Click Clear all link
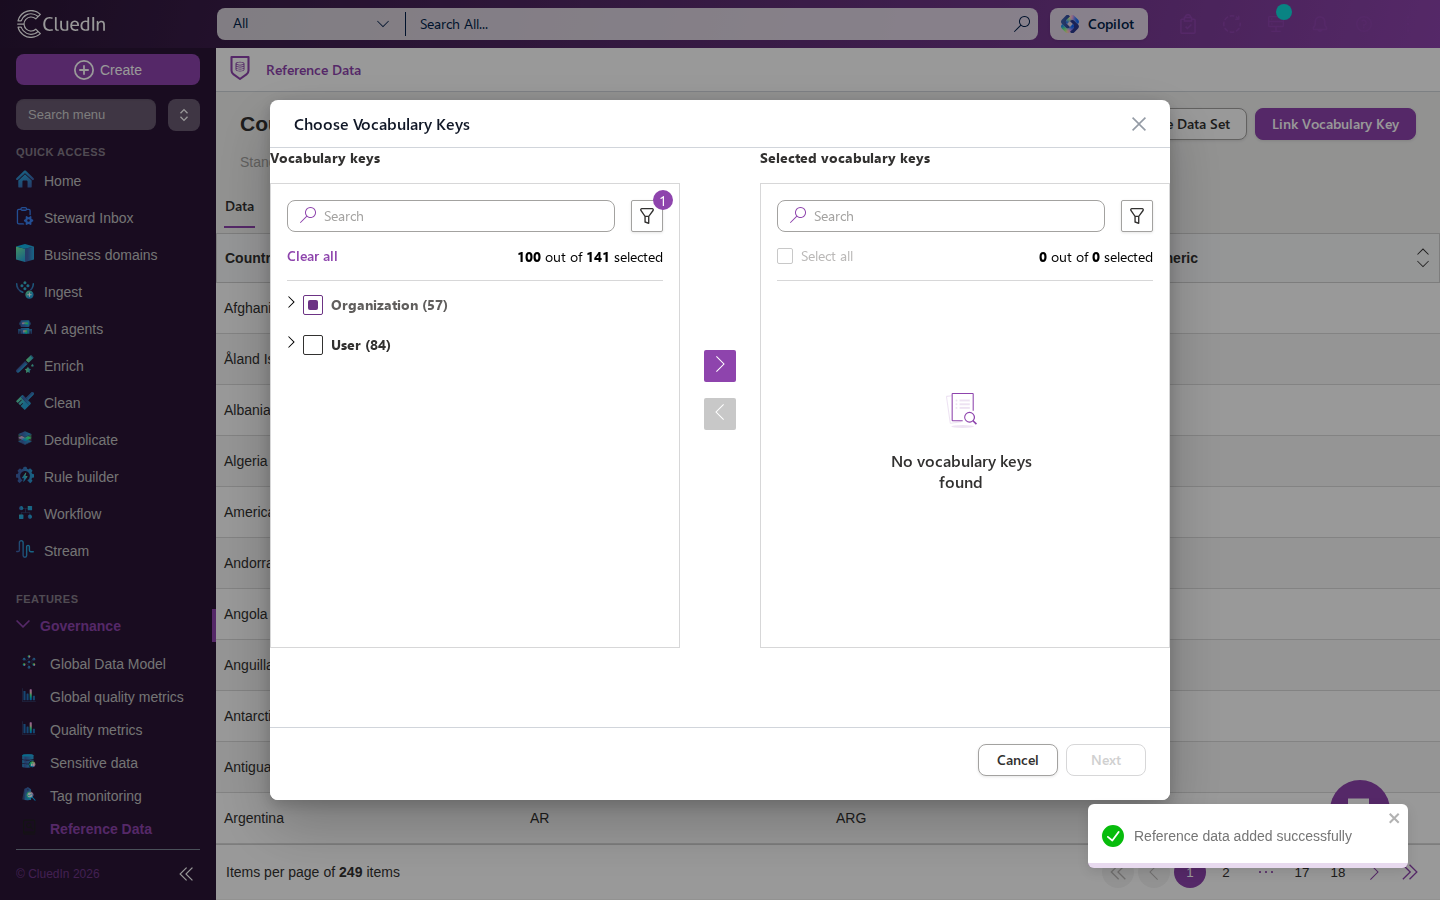1440x900 pixels. [x=312, y=256]
